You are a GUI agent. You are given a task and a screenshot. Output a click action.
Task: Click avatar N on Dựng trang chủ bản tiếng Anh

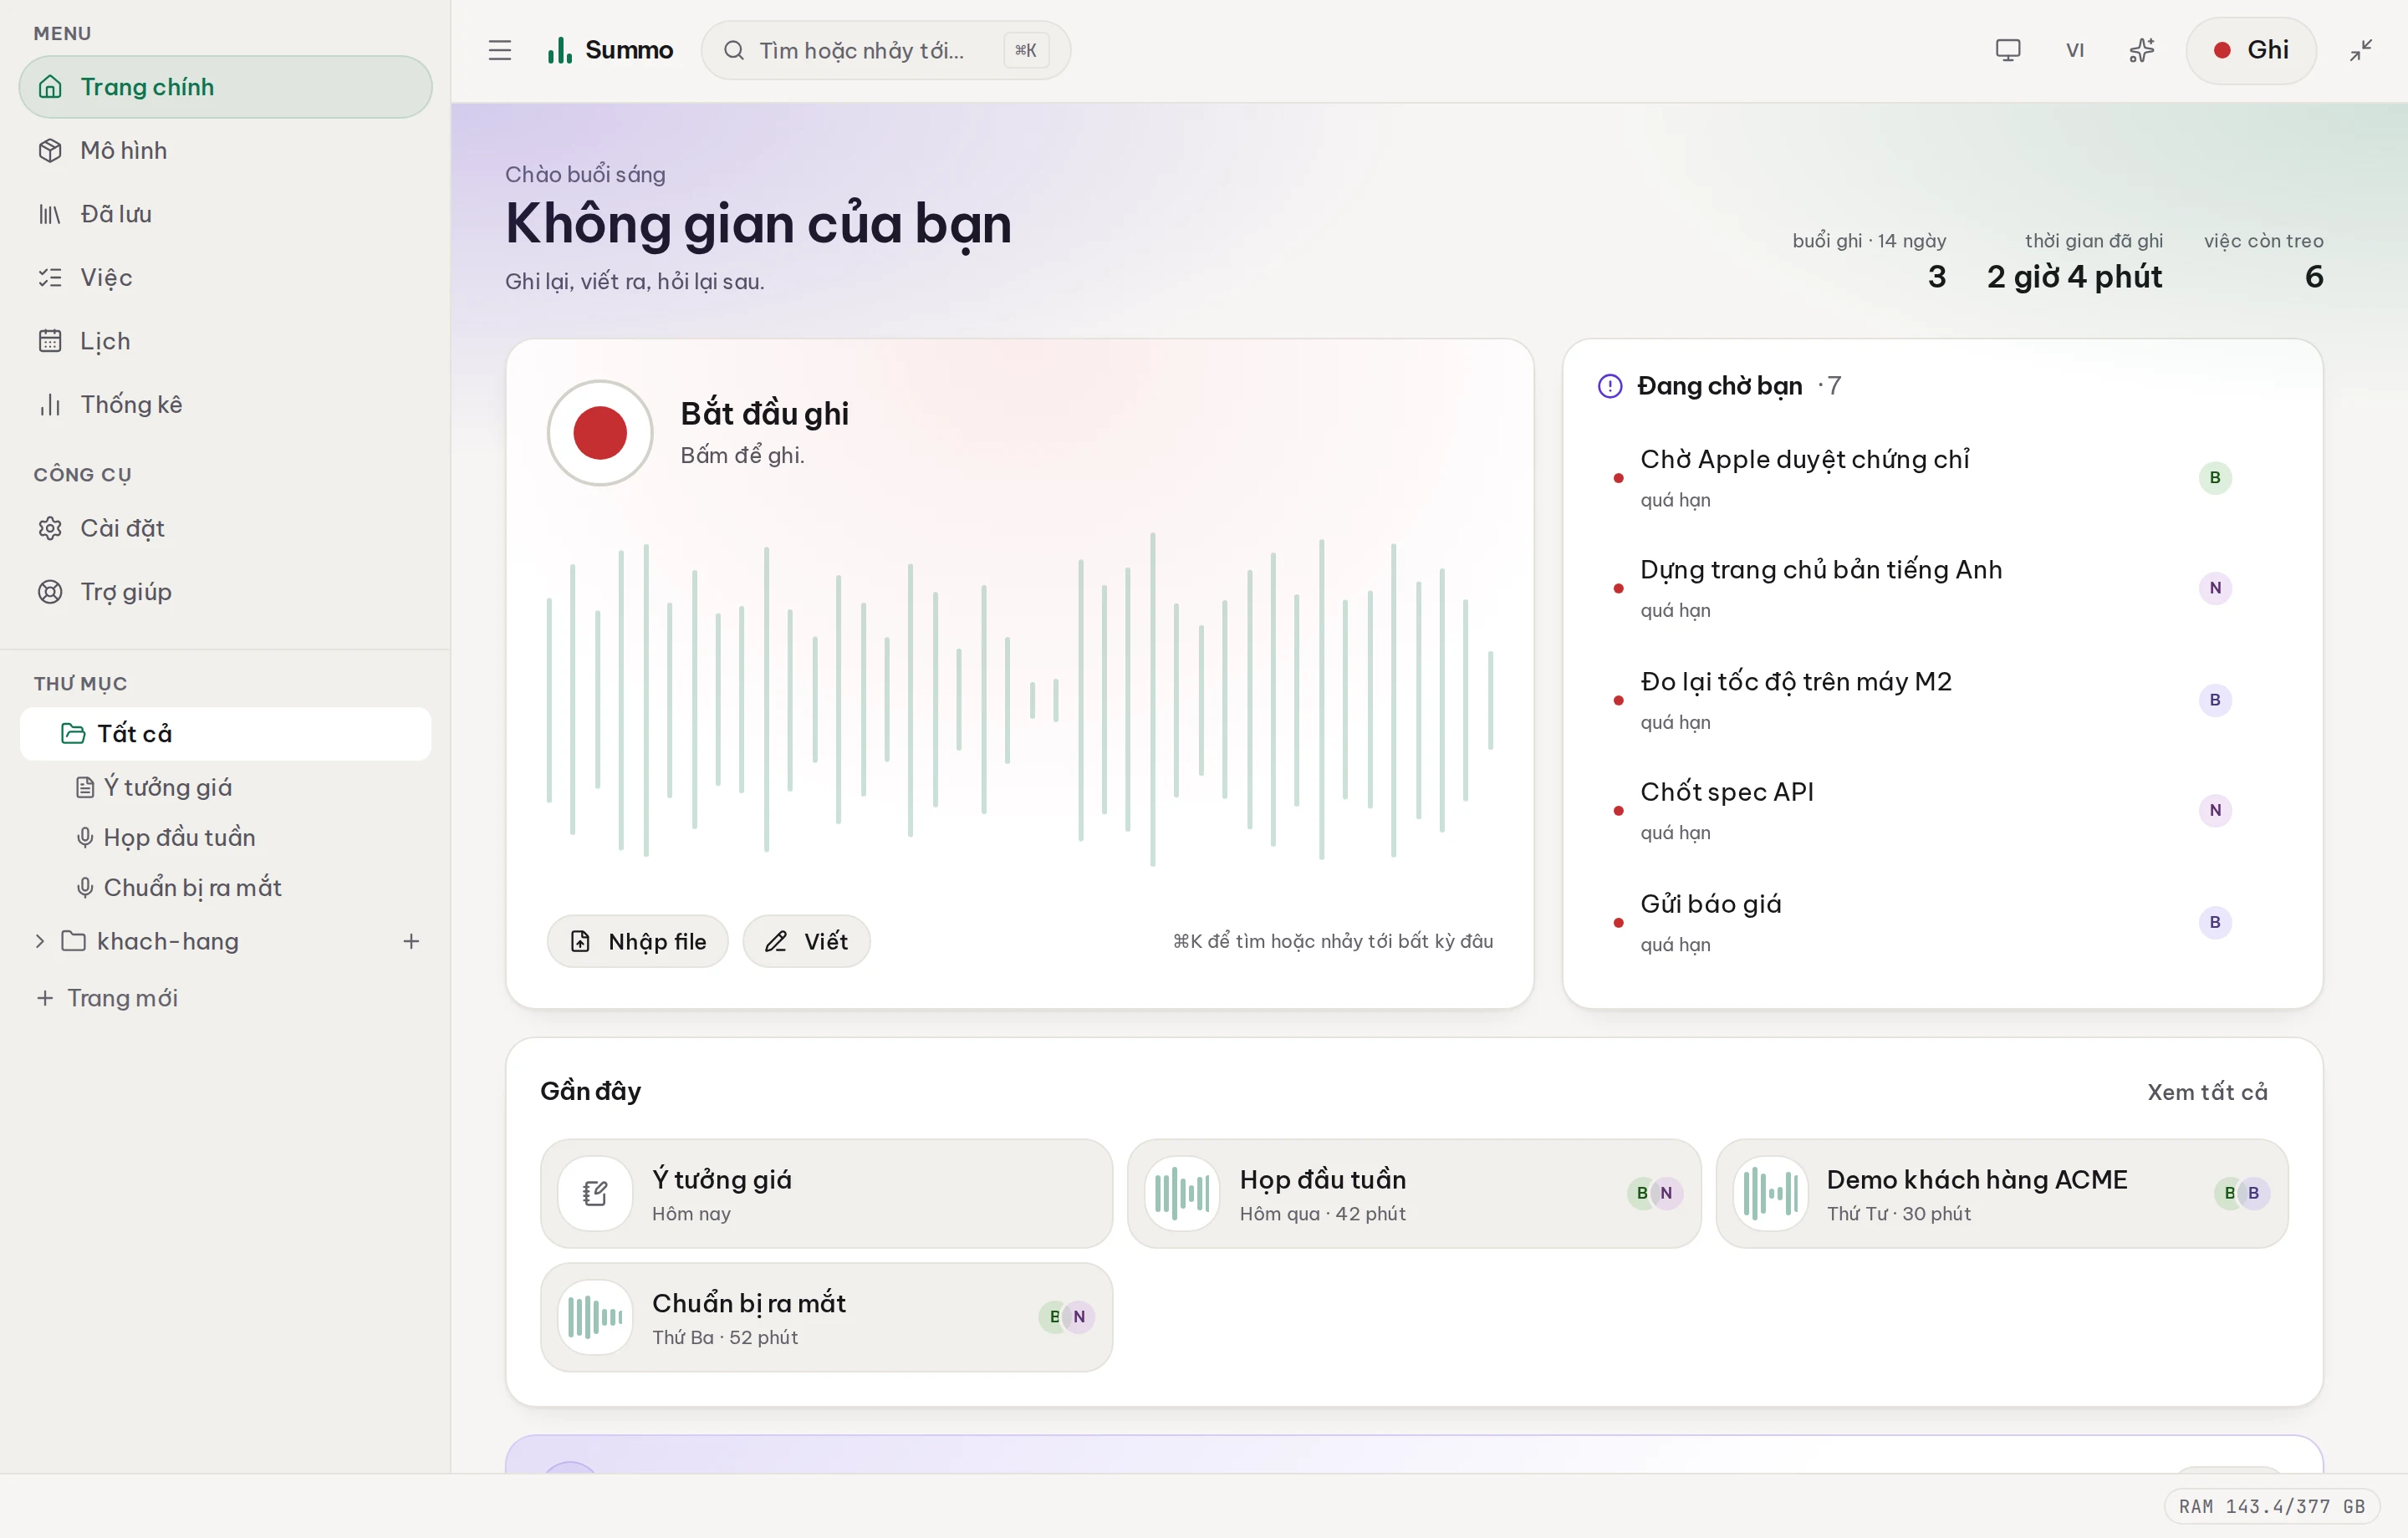pos(2215,588)
